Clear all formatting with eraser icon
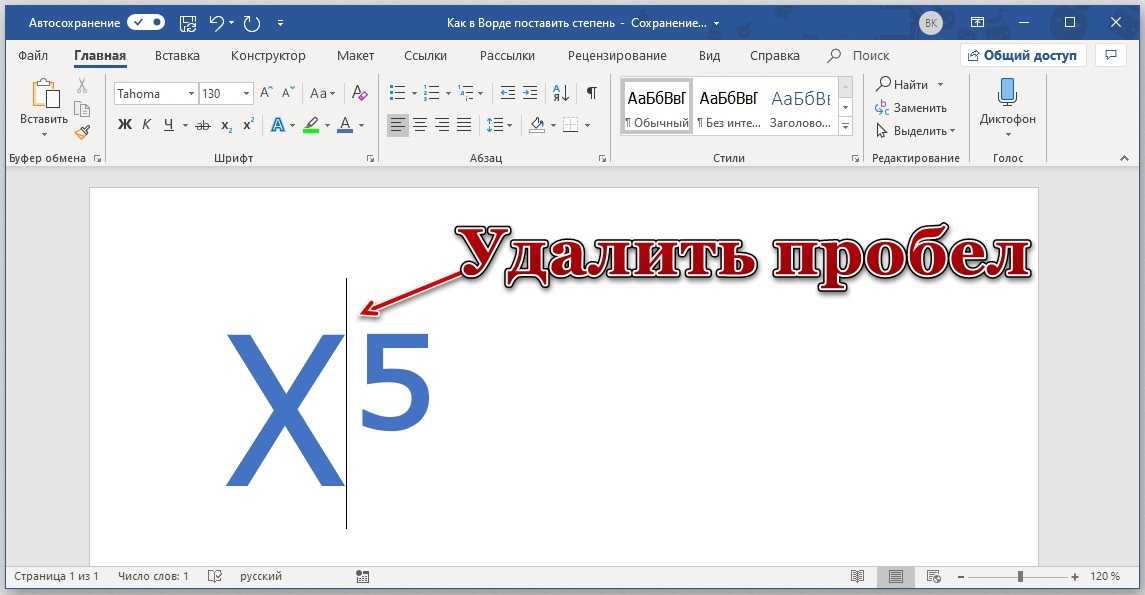The width and height of the screenshot is (1145, 595). pyautogui.click(x=360, y=93)
